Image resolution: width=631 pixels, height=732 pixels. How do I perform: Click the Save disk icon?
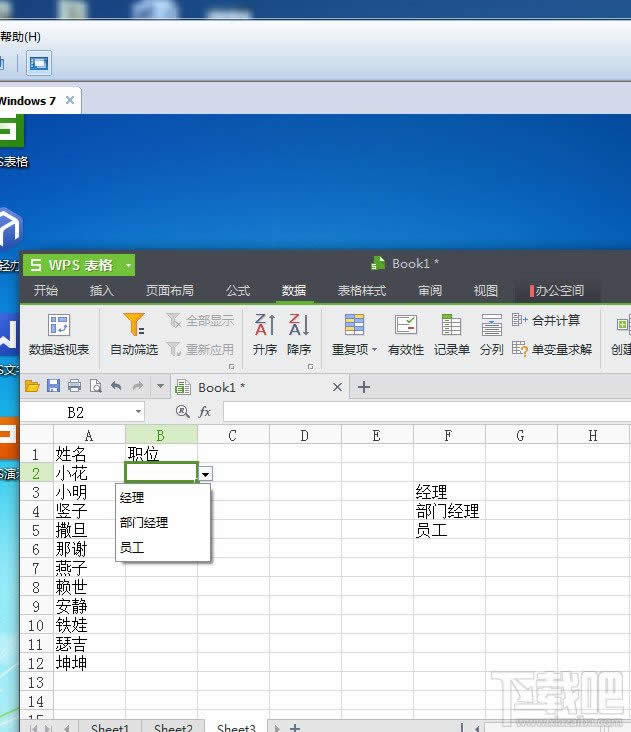[53, 386]
